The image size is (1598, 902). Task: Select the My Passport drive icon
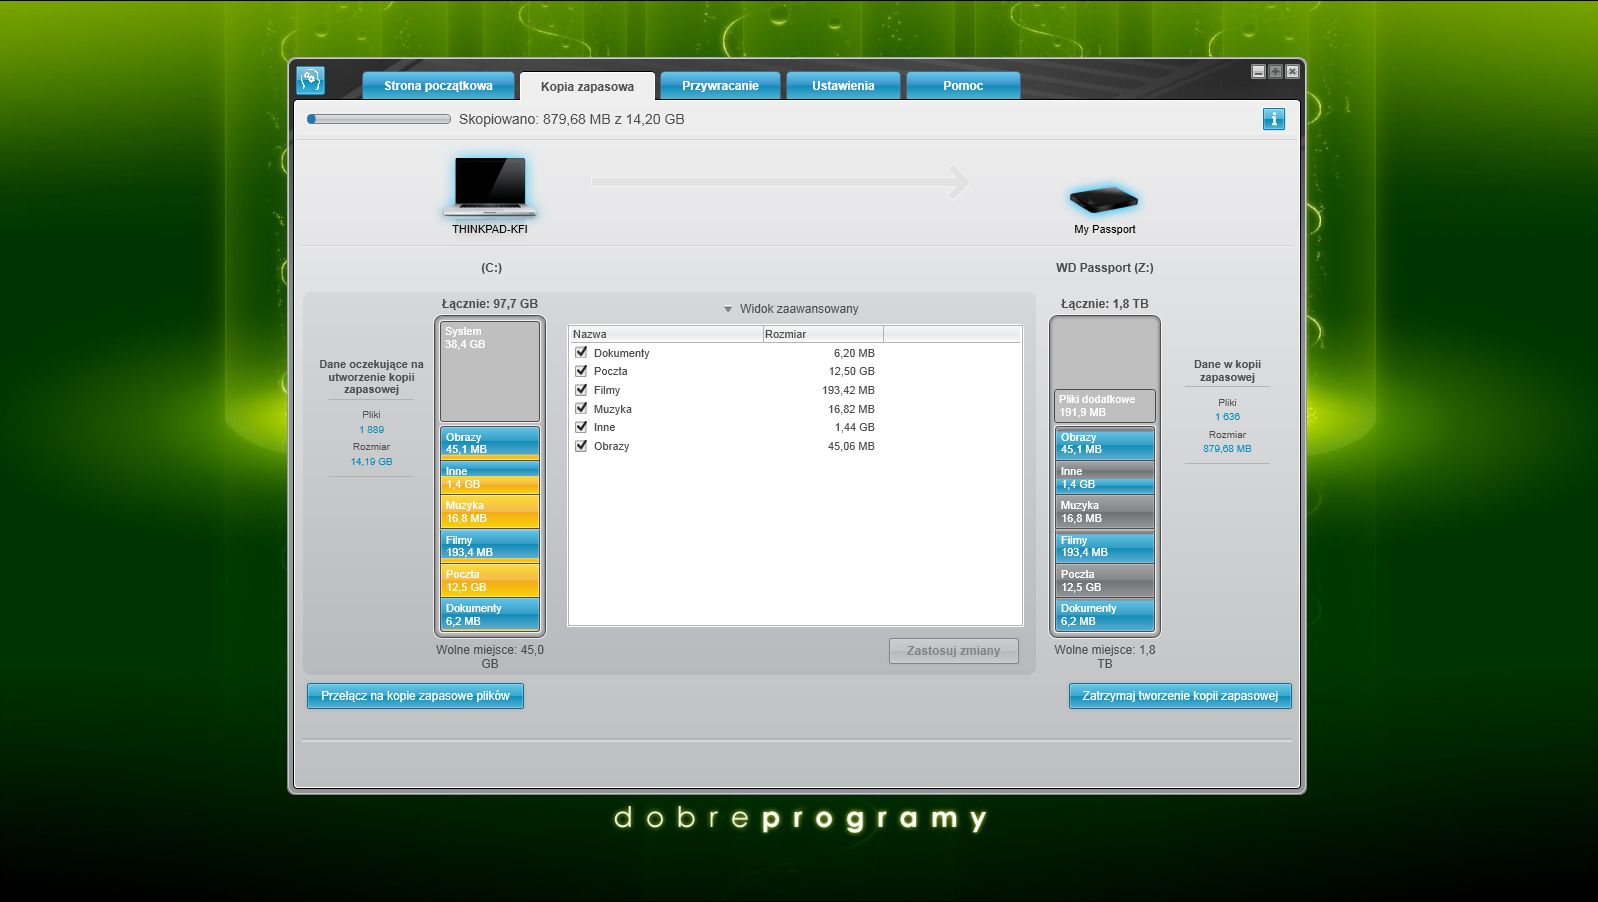(1104, 199)
